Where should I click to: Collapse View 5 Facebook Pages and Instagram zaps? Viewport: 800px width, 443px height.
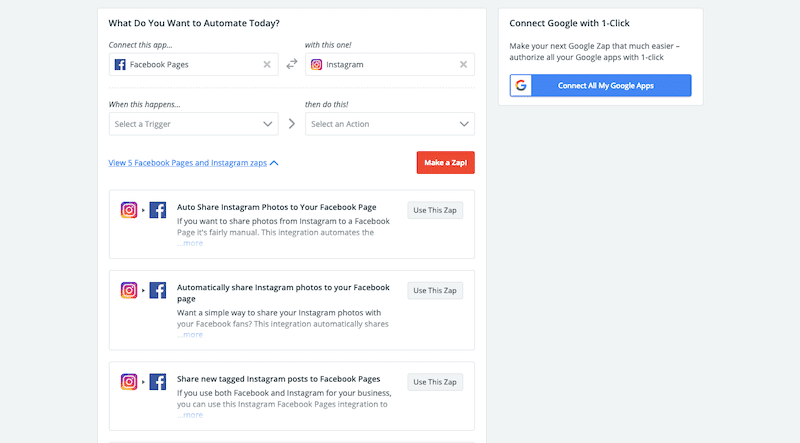click(187, 163)
